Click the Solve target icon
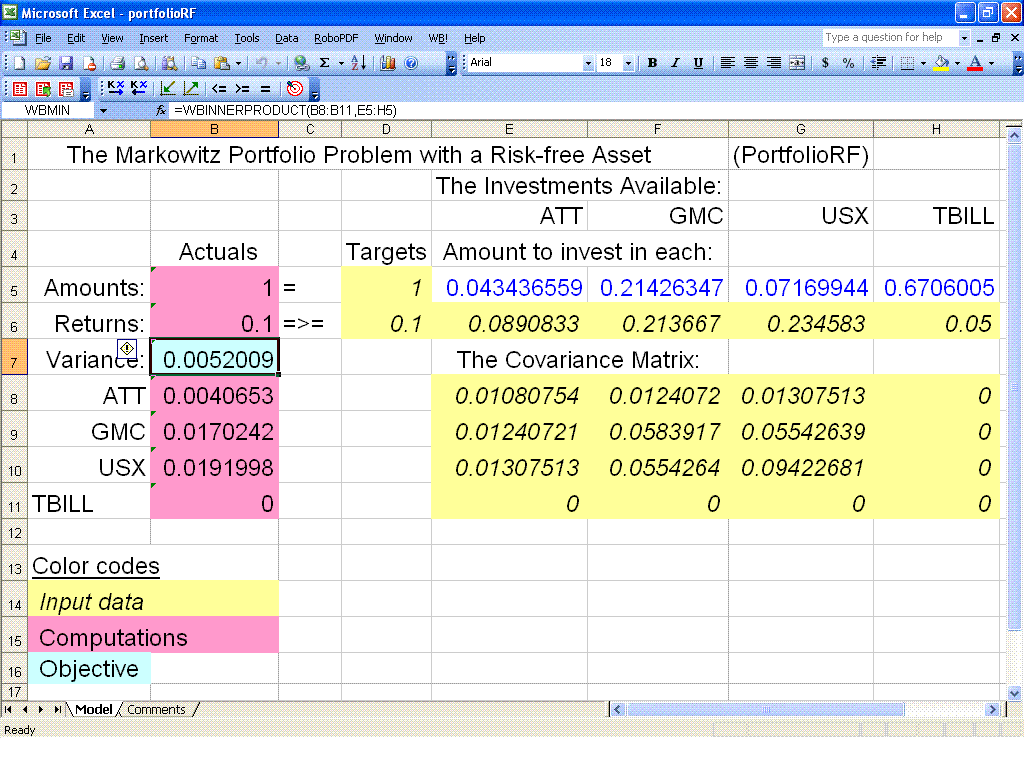Viewport: 1024px width, 768px height. (295, 88)
